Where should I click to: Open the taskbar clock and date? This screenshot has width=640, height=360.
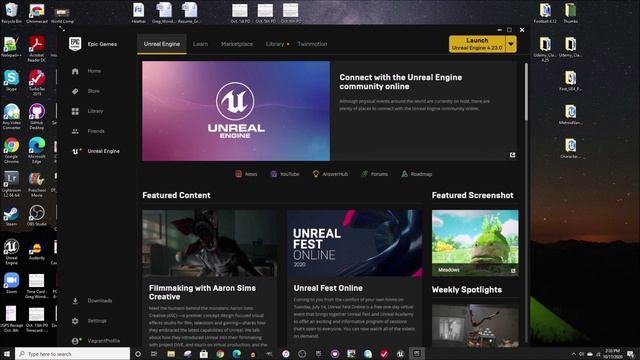point(612,353)
